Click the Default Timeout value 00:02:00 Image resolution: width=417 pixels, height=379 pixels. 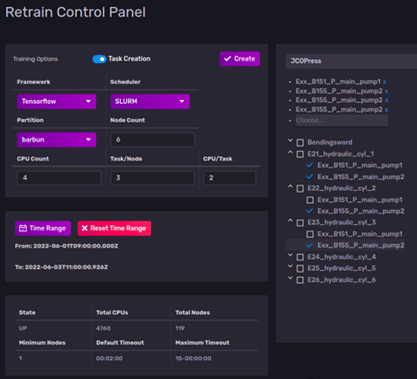(109, 358)
